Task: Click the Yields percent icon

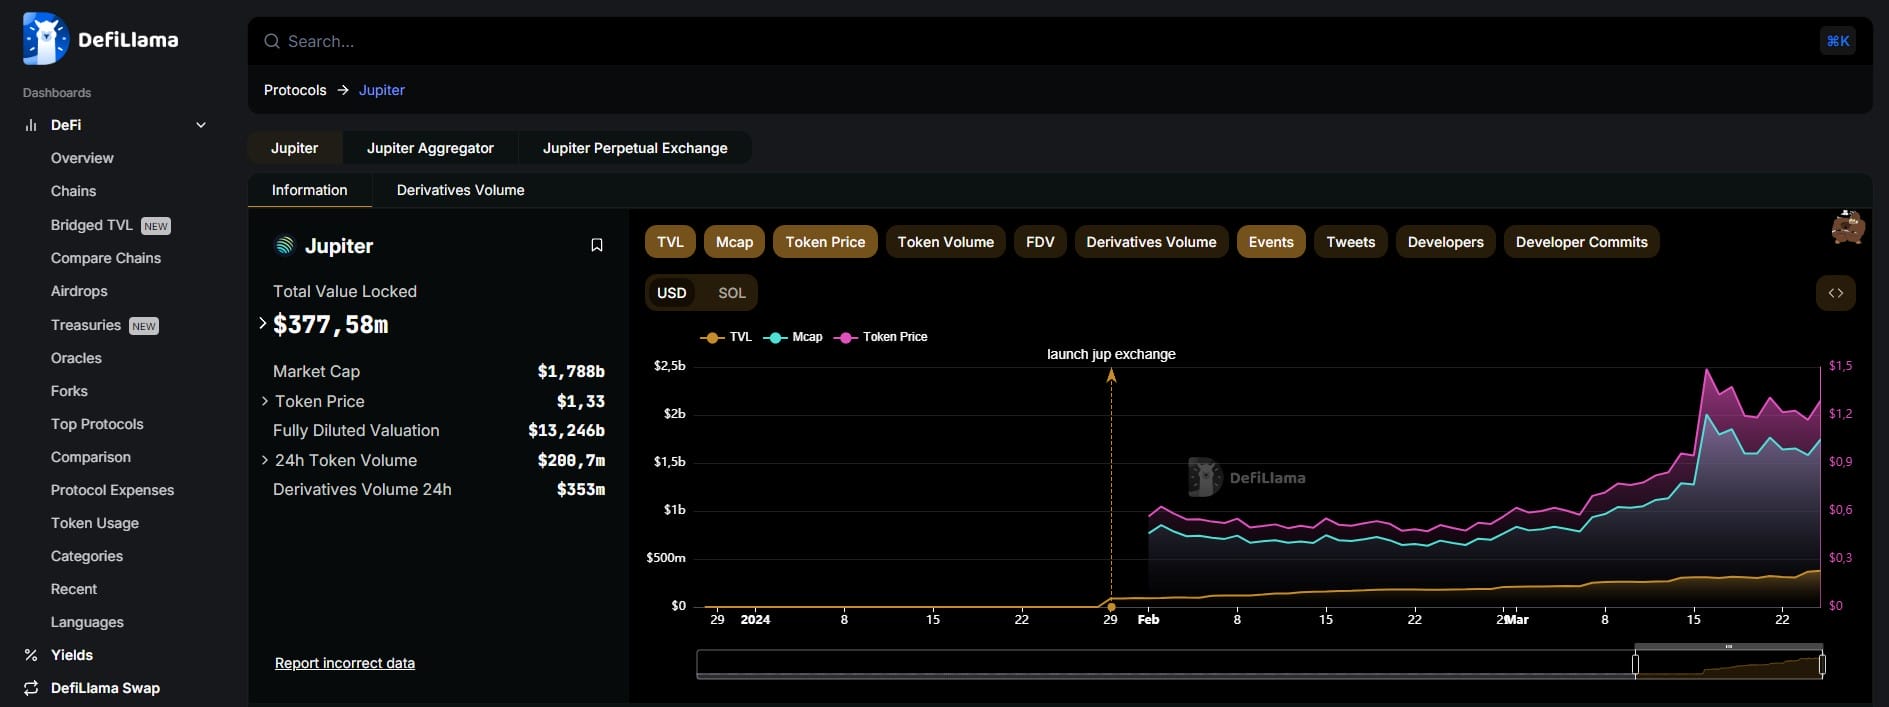Action: coord(31,655)
